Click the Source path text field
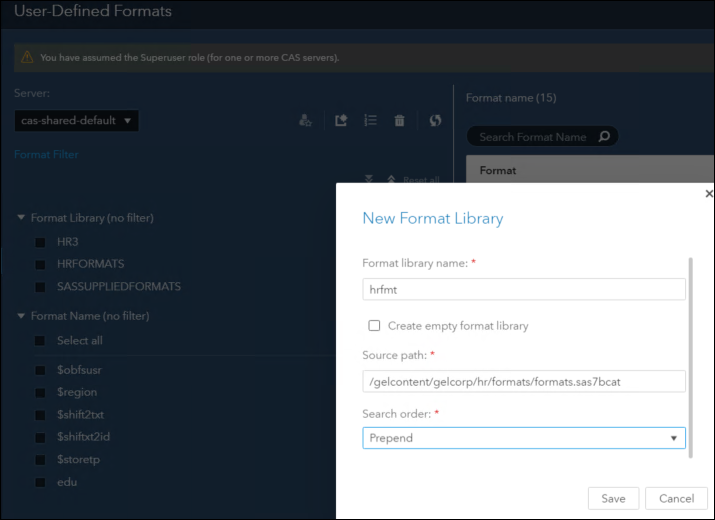715x520 pixels. point(523,381)
